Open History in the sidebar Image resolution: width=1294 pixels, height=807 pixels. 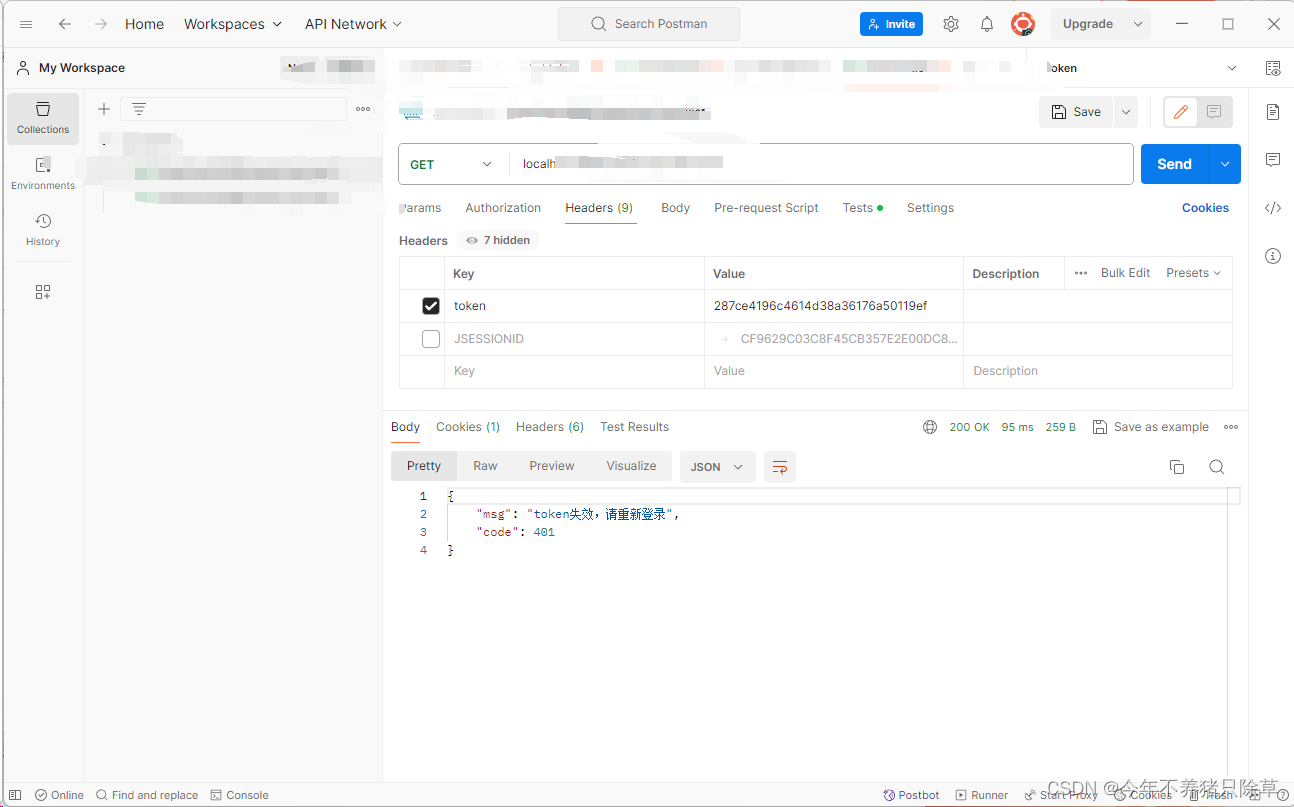click(43, 230)
